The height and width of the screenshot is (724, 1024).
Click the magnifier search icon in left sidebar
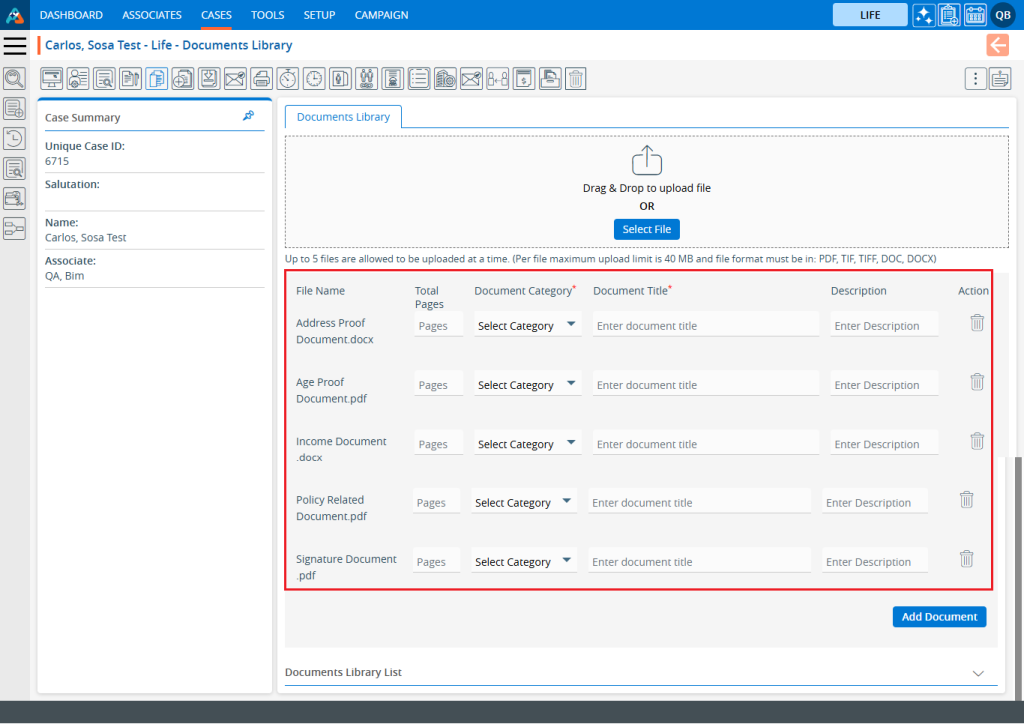click(14, 79)
